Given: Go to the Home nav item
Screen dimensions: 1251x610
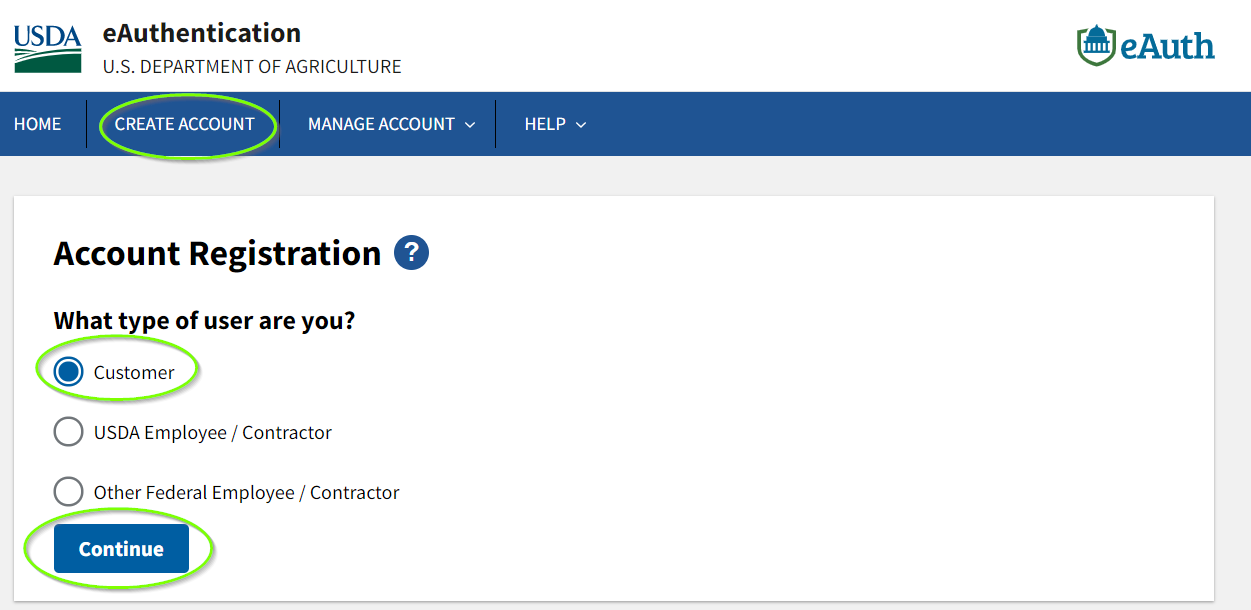Looking at the screenshot, I should [37, 124].
